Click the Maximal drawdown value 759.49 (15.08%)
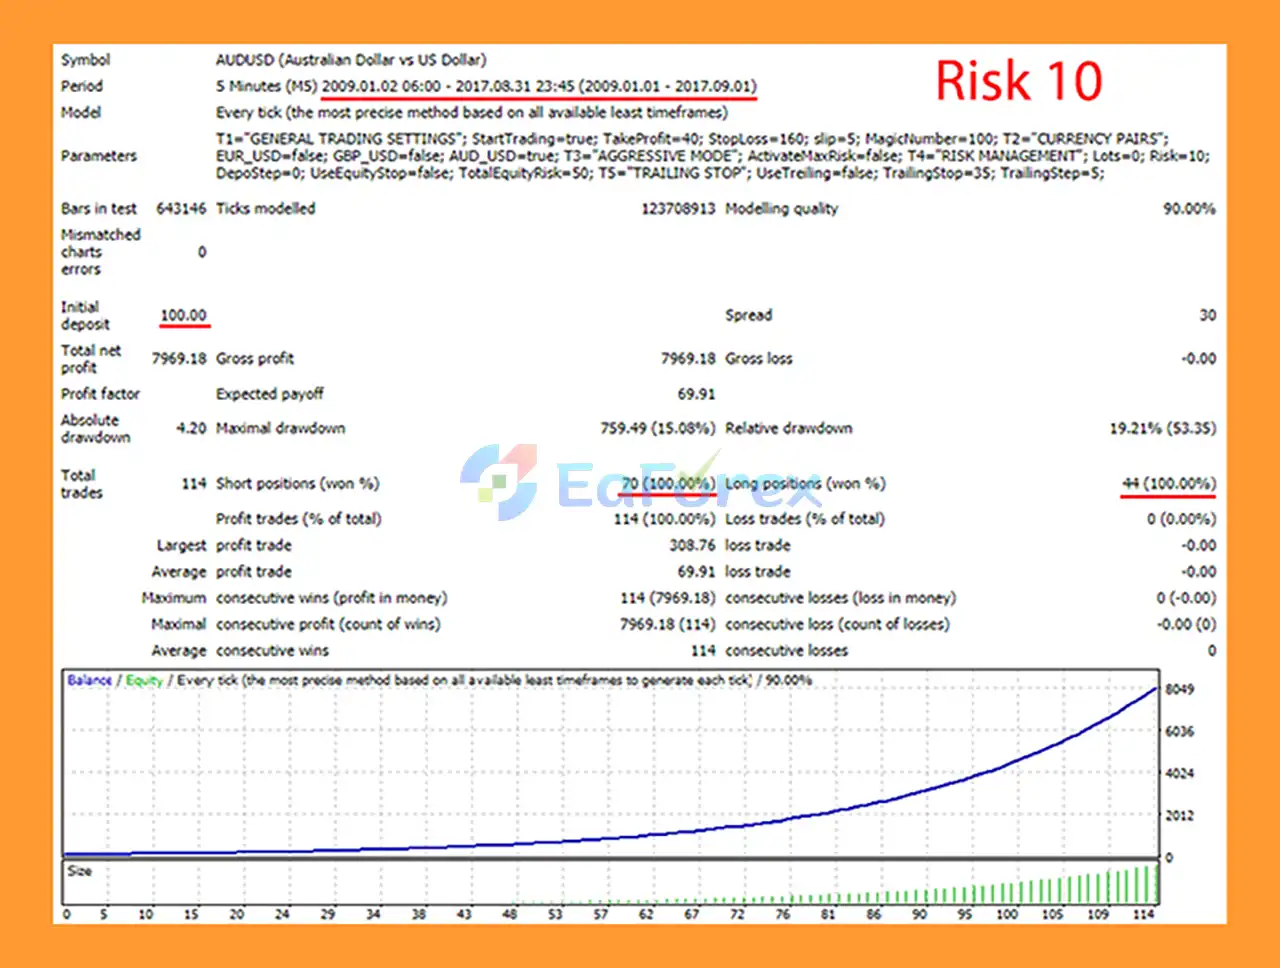This screenshot has height=968, width=1280. click(657, 429)
